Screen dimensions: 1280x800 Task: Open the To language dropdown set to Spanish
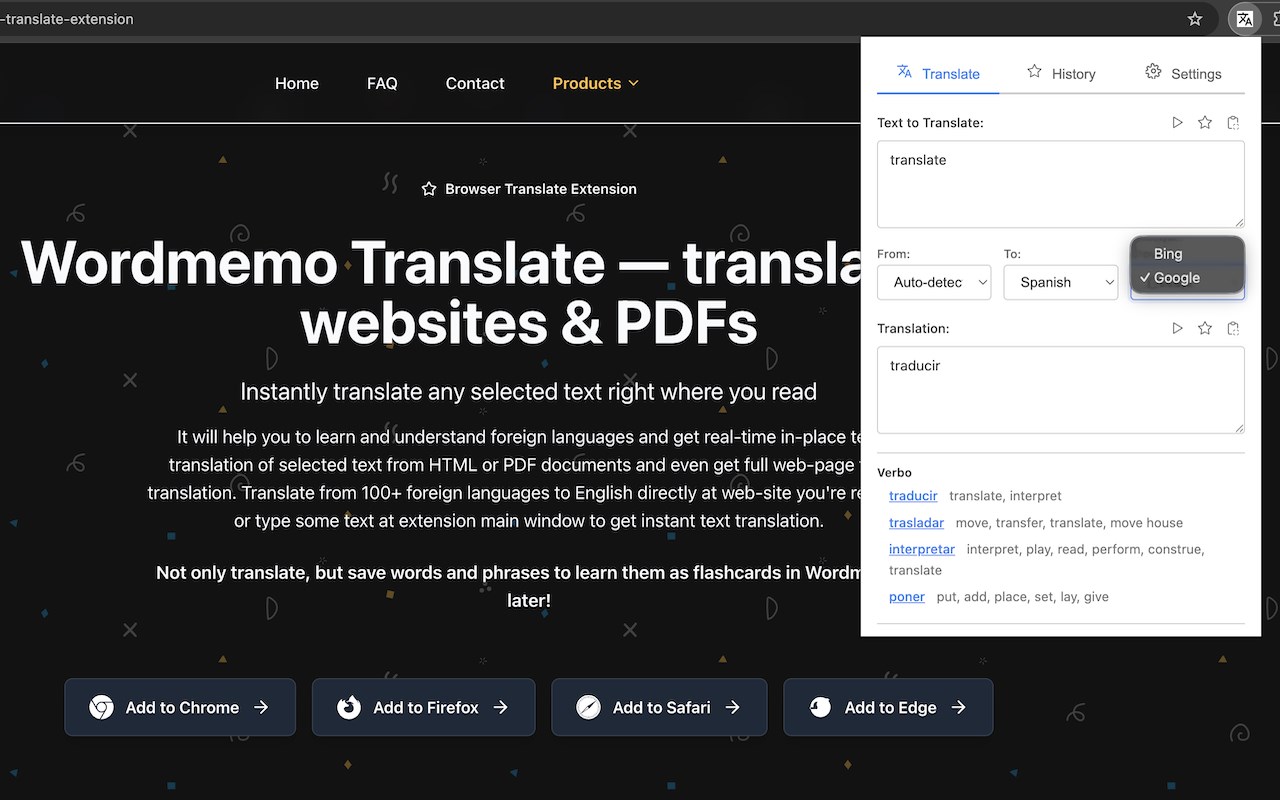(x=1061, y=282)
